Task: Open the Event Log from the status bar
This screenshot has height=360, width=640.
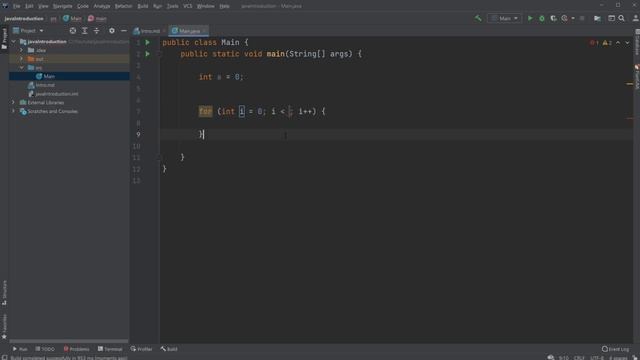Action: click(616, 349)
